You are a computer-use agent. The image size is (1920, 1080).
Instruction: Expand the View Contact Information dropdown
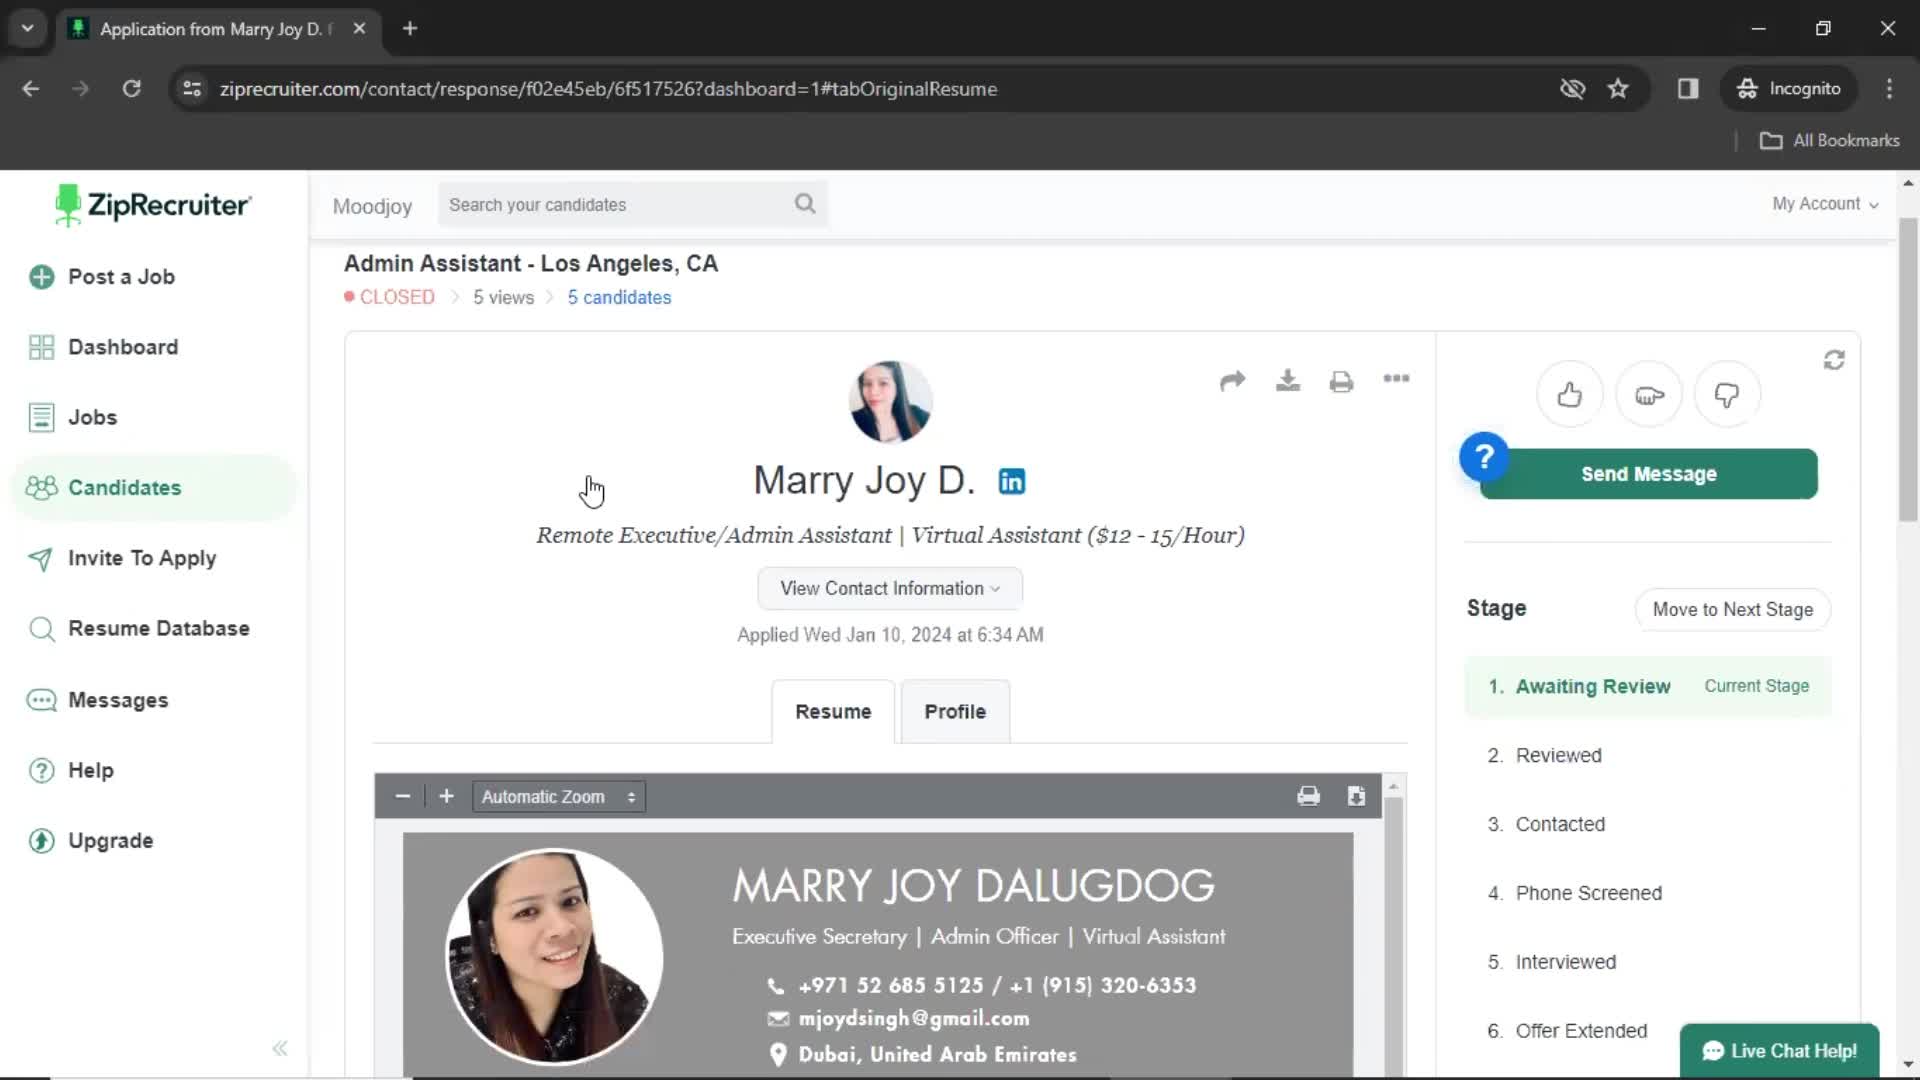click(890, 588)
